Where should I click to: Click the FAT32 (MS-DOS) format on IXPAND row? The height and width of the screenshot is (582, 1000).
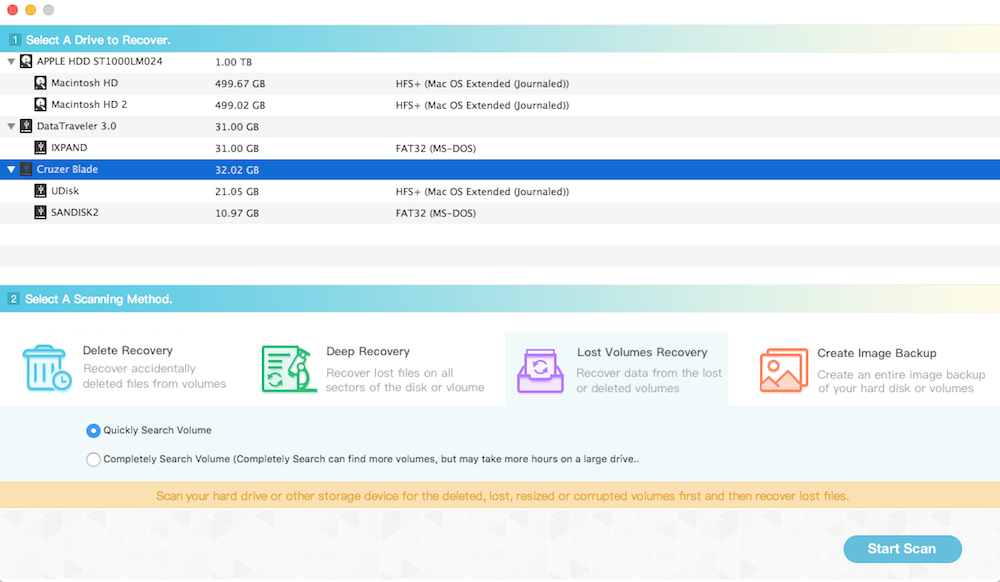[436, 149]
